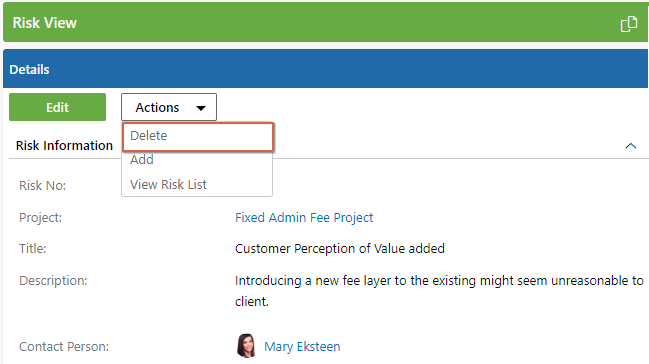
Task: Click the Actions dropdown arrow
Action: (201, 108)
